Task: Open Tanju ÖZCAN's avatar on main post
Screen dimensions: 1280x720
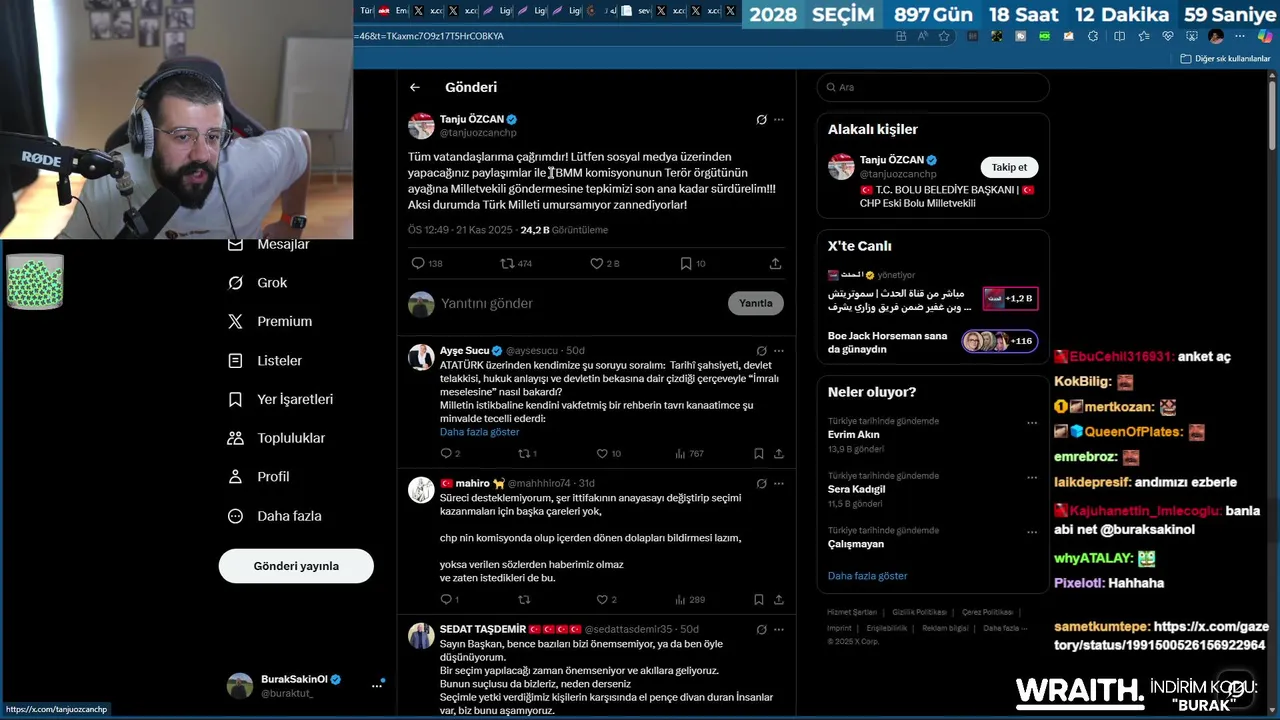Action: point(421,126)
